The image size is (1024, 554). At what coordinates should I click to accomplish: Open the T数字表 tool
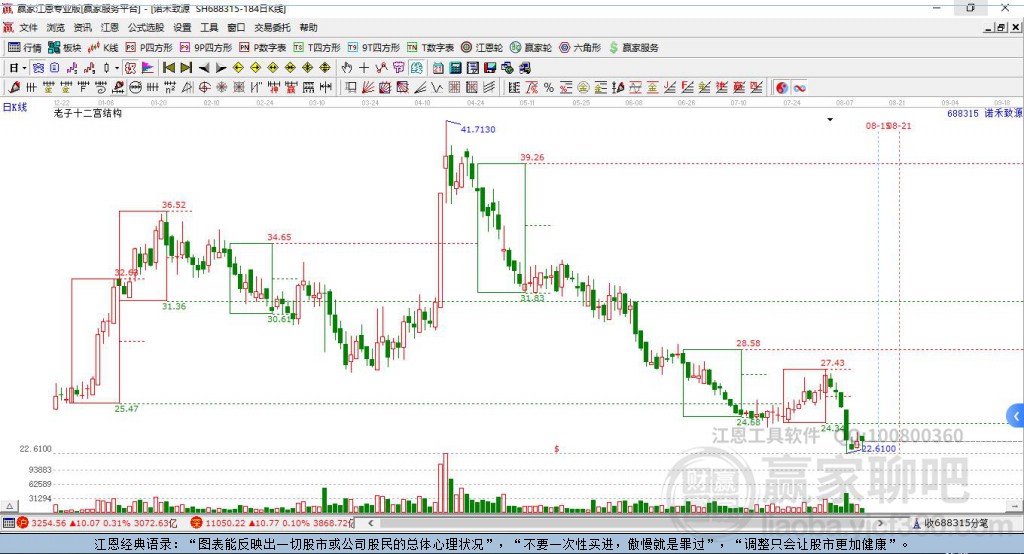coord(430,48)
